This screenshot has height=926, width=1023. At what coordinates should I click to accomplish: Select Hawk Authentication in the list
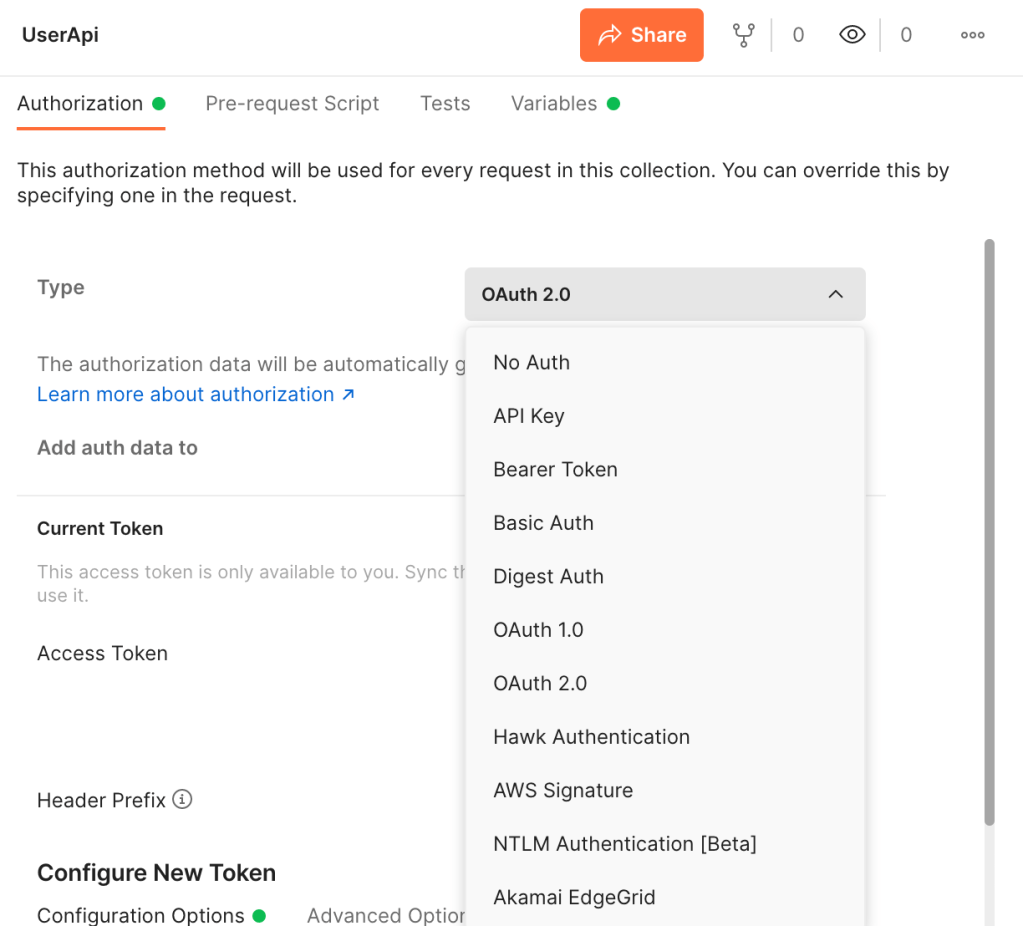pos(591,737)
